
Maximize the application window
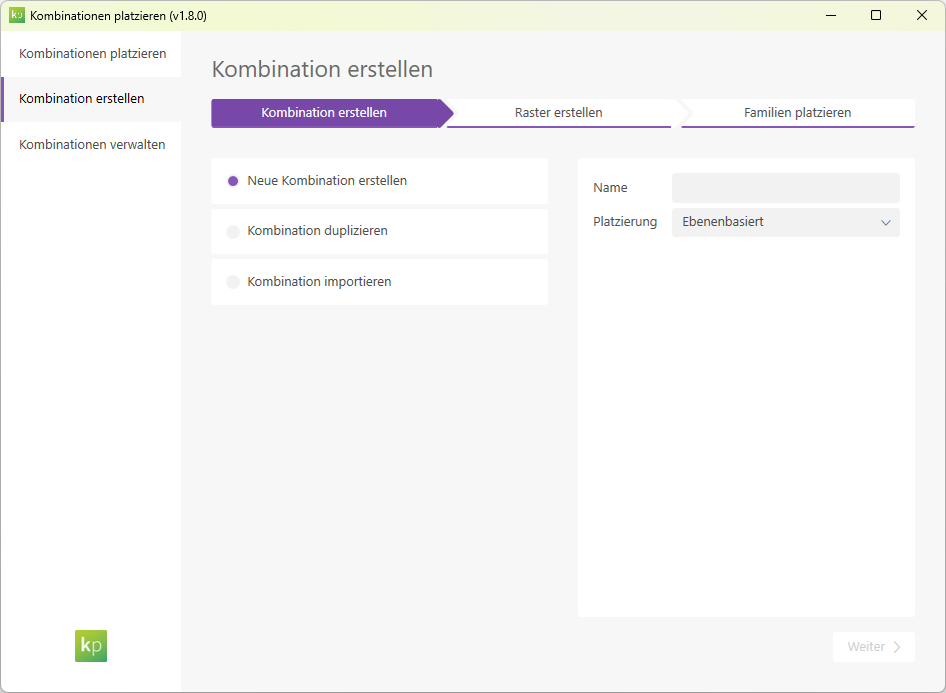[876, 15]
